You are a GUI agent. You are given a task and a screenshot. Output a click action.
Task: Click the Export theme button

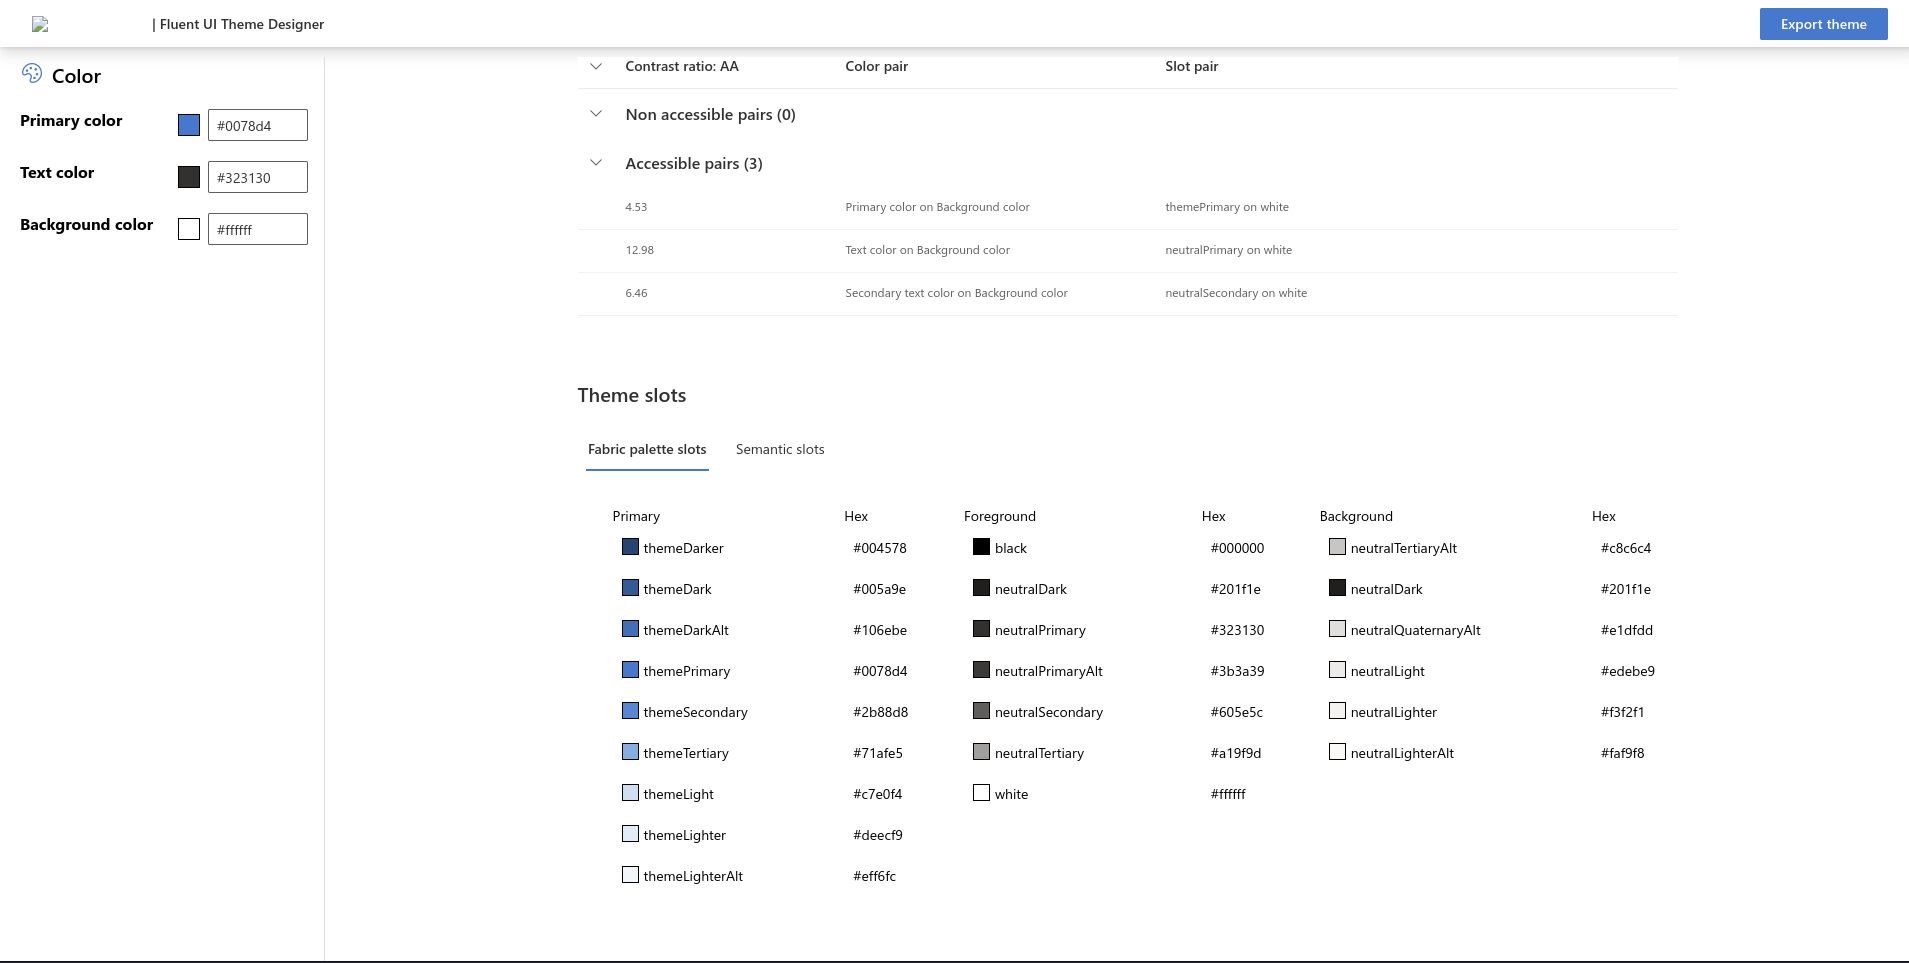click(x=1822, y=23)
